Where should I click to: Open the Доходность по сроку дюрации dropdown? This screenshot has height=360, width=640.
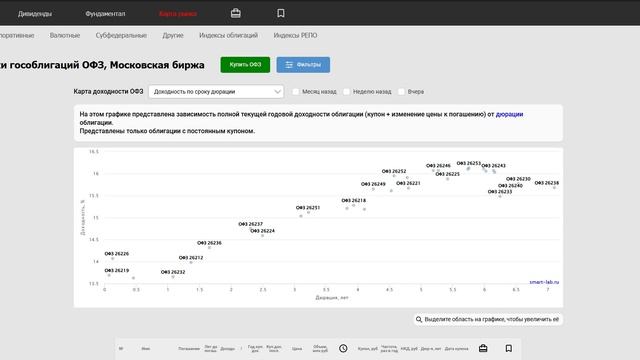pyautogui.click(x=216, y=91)
